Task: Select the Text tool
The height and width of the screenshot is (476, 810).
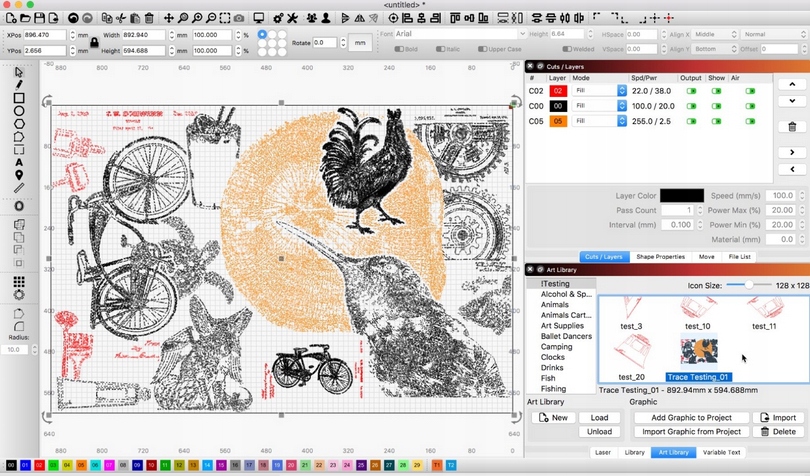Action: (x=19, y=162)
